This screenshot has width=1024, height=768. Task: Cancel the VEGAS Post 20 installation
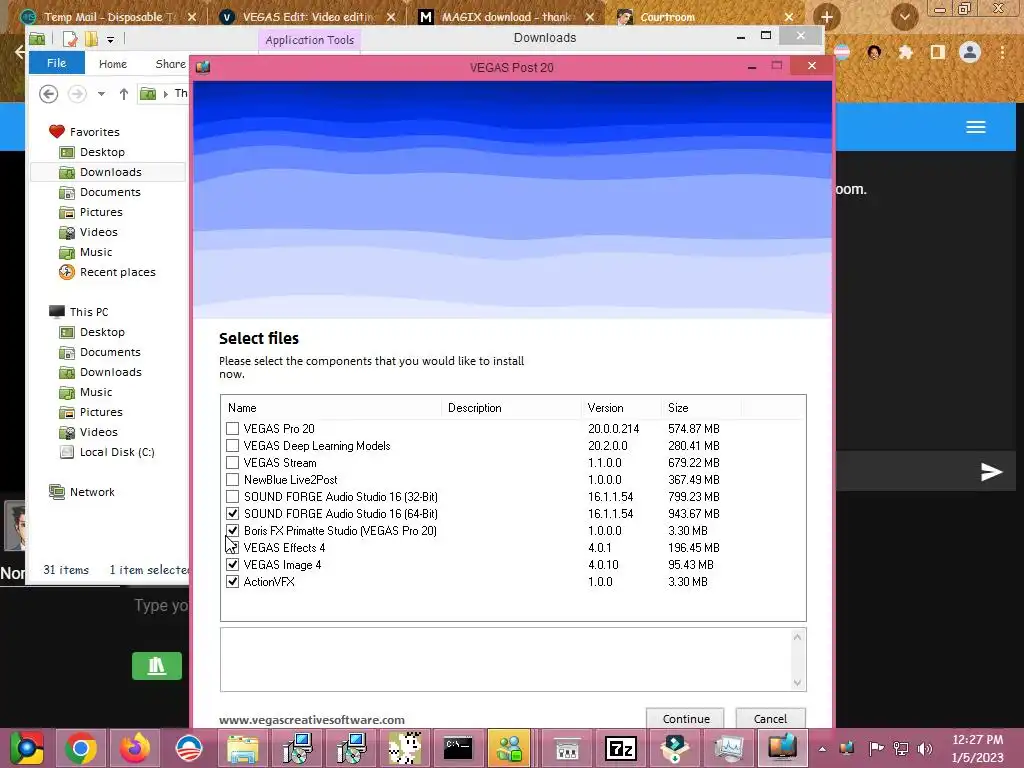click(771, 718)
